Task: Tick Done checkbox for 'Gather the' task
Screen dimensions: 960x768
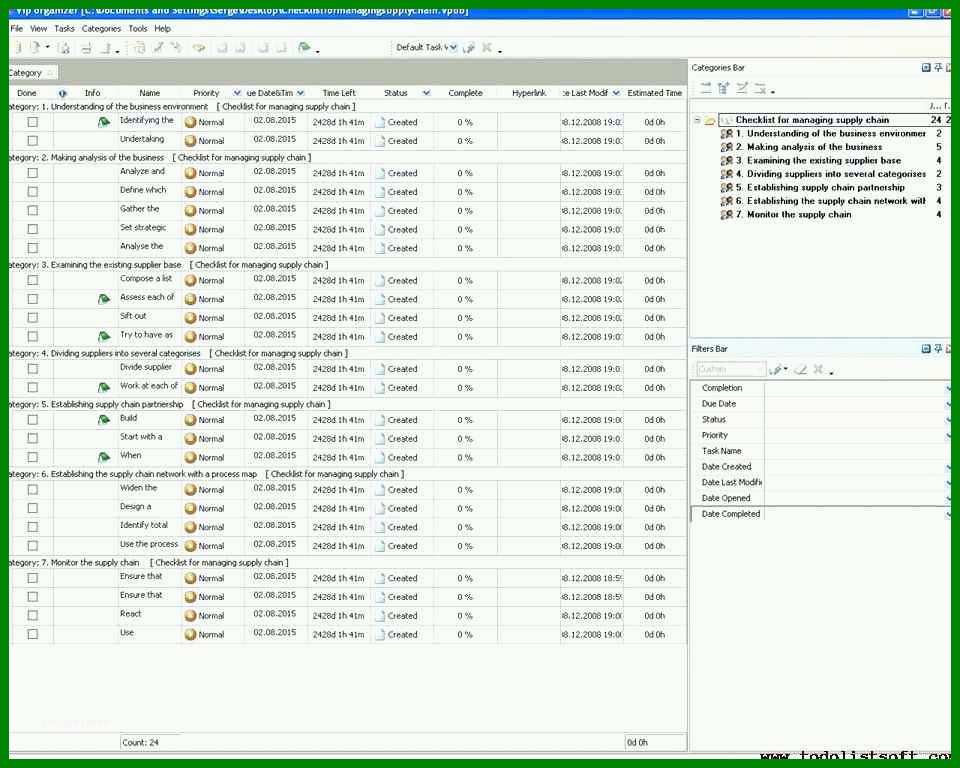Action: [32, 211]
